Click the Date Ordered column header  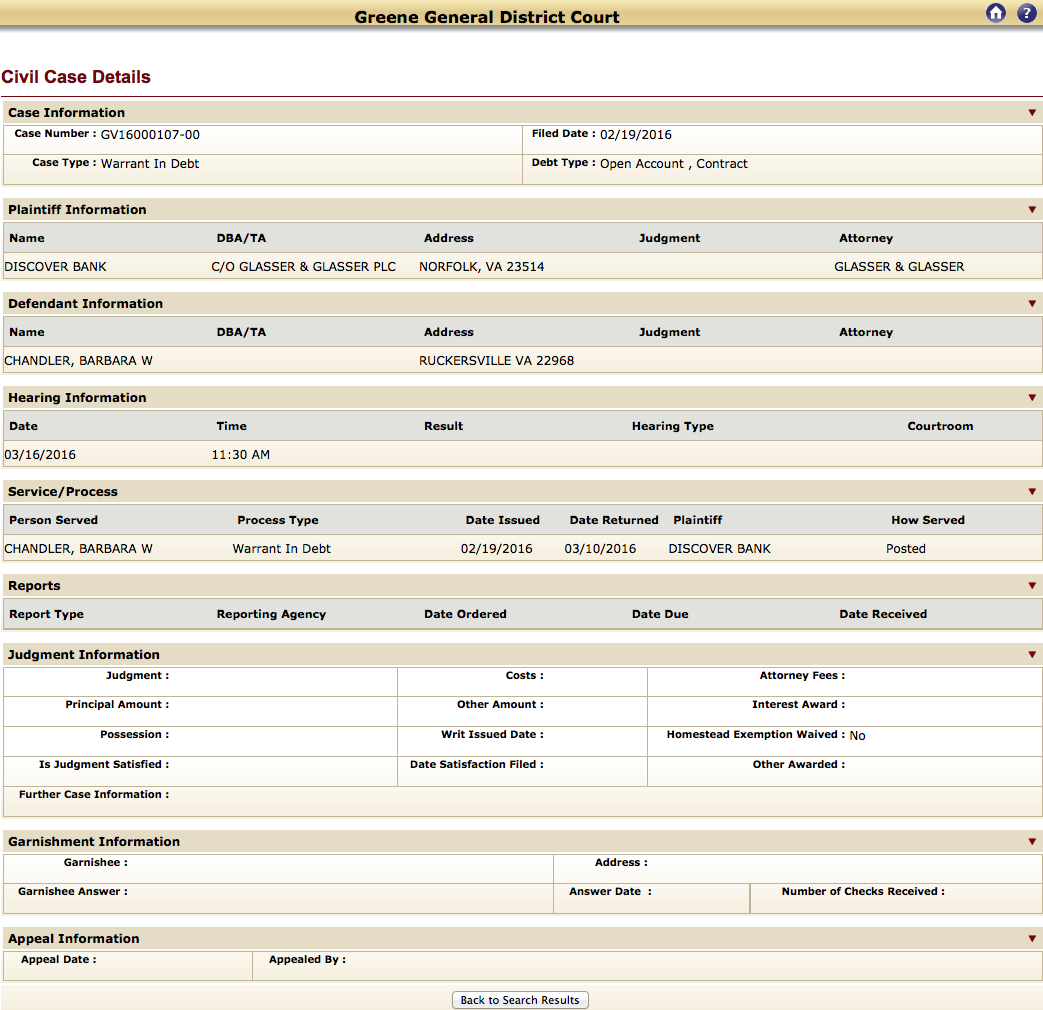466,614
